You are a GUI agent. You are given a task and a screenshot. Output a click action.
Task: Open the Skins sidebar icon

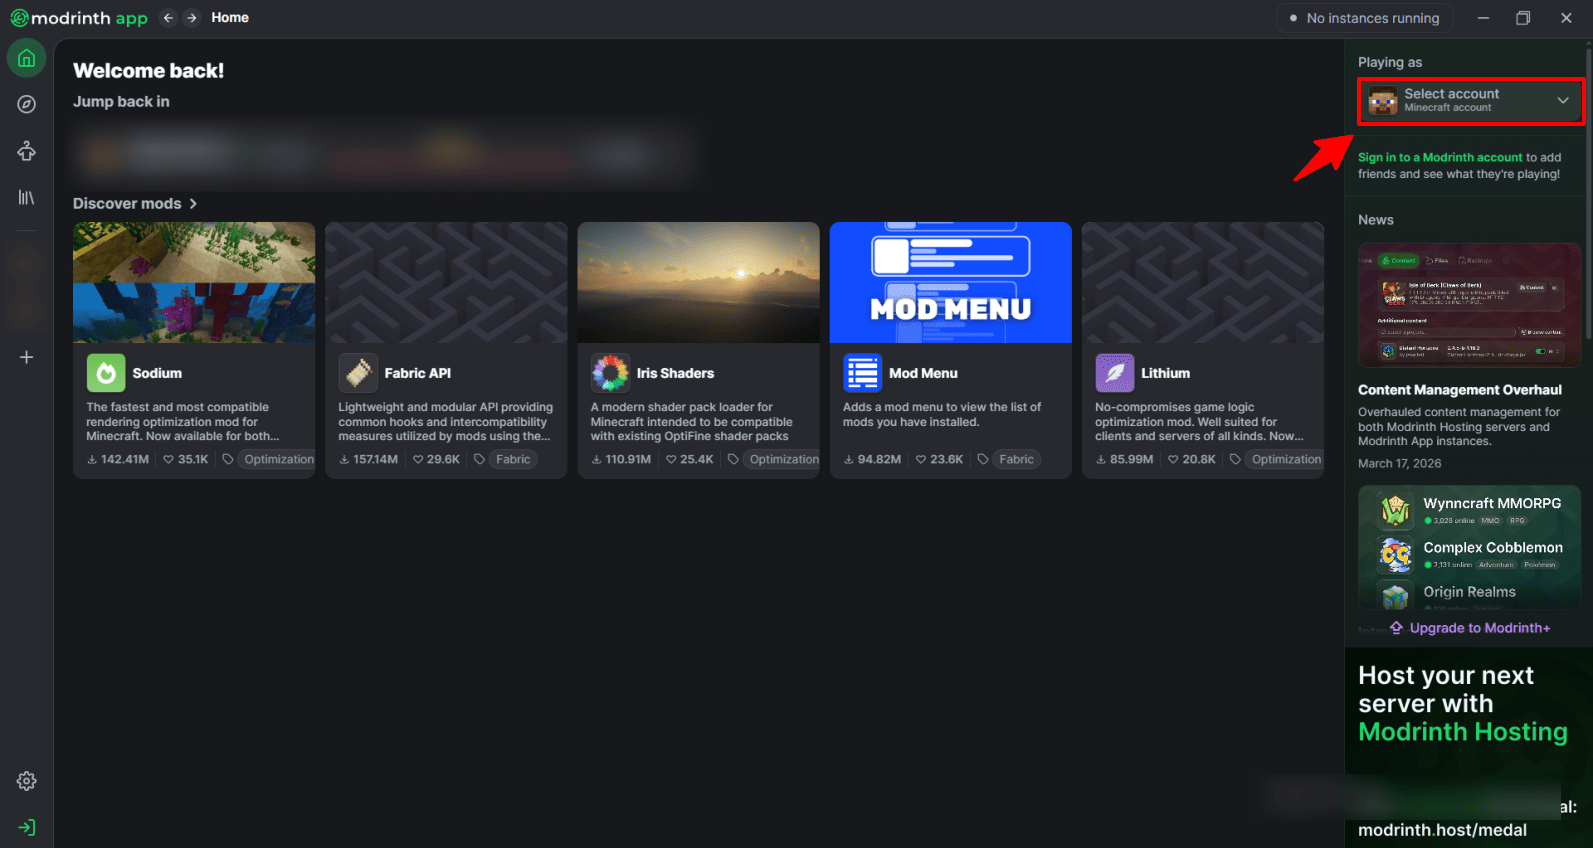coord(27,151)
